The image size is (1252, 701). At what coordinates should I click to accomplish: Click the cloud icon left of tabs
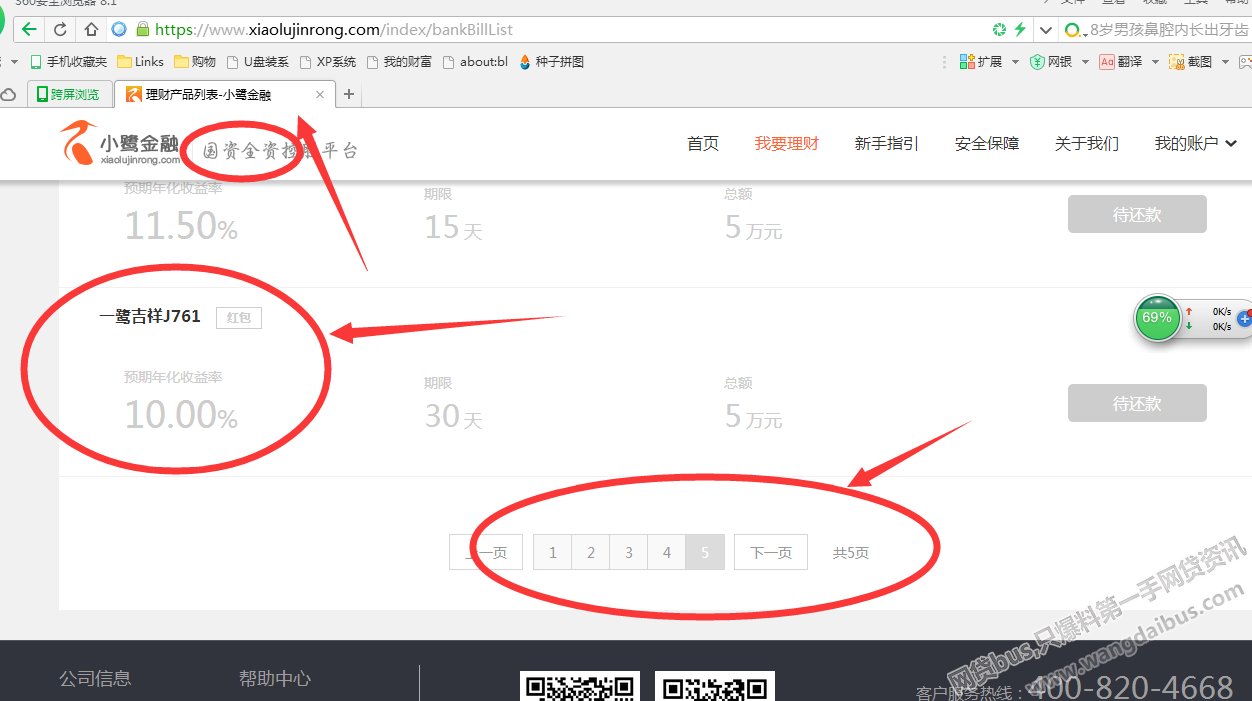[9, 95]
